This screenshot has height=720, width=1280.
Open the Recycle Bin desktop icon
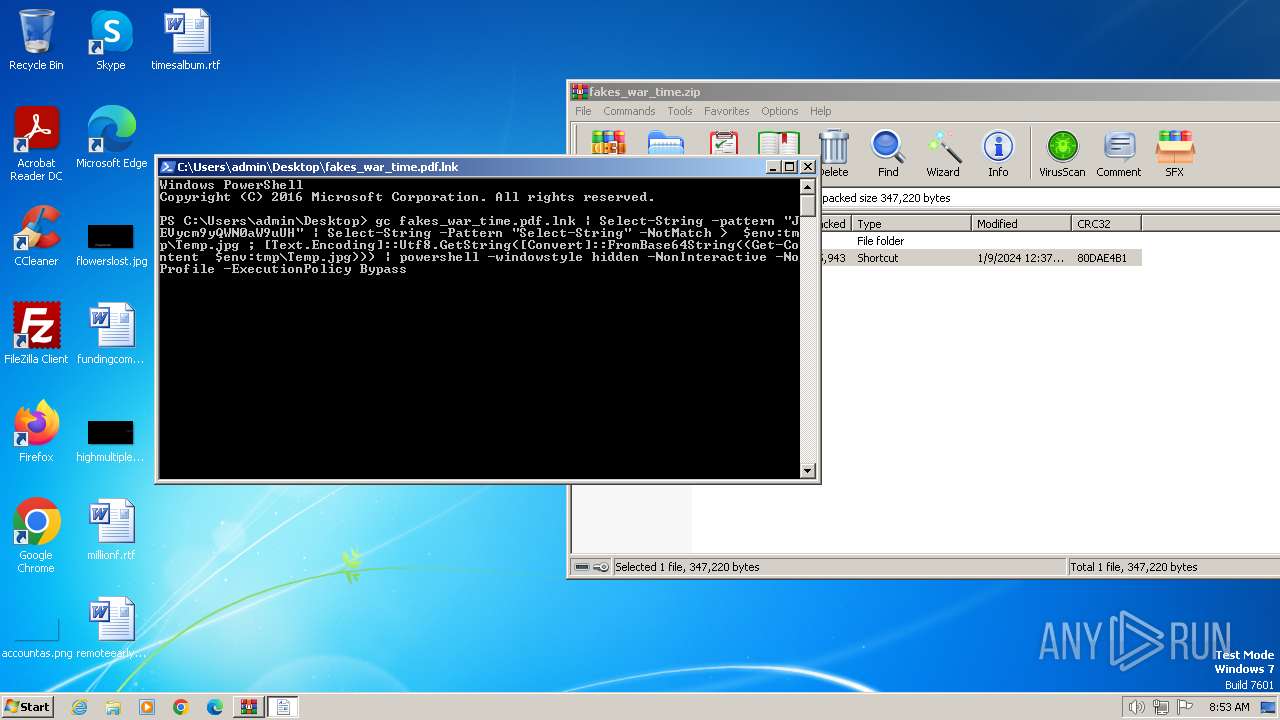tap(36, 40)
